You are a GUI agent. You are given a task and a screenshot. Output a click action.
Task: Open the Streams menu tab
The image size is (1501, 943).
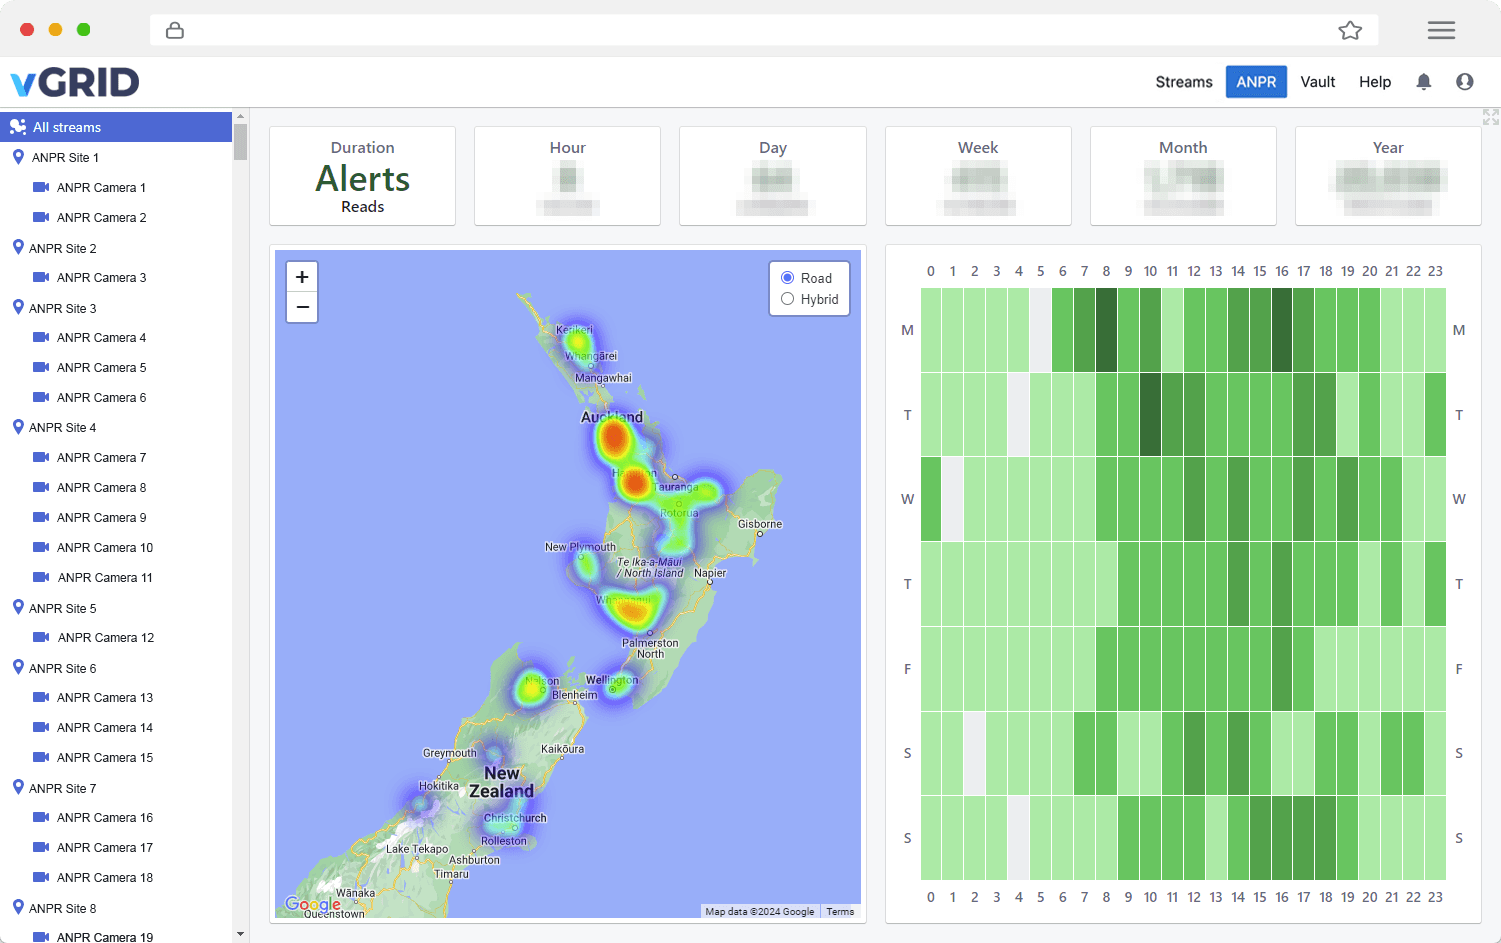(x=1183, y=82)
